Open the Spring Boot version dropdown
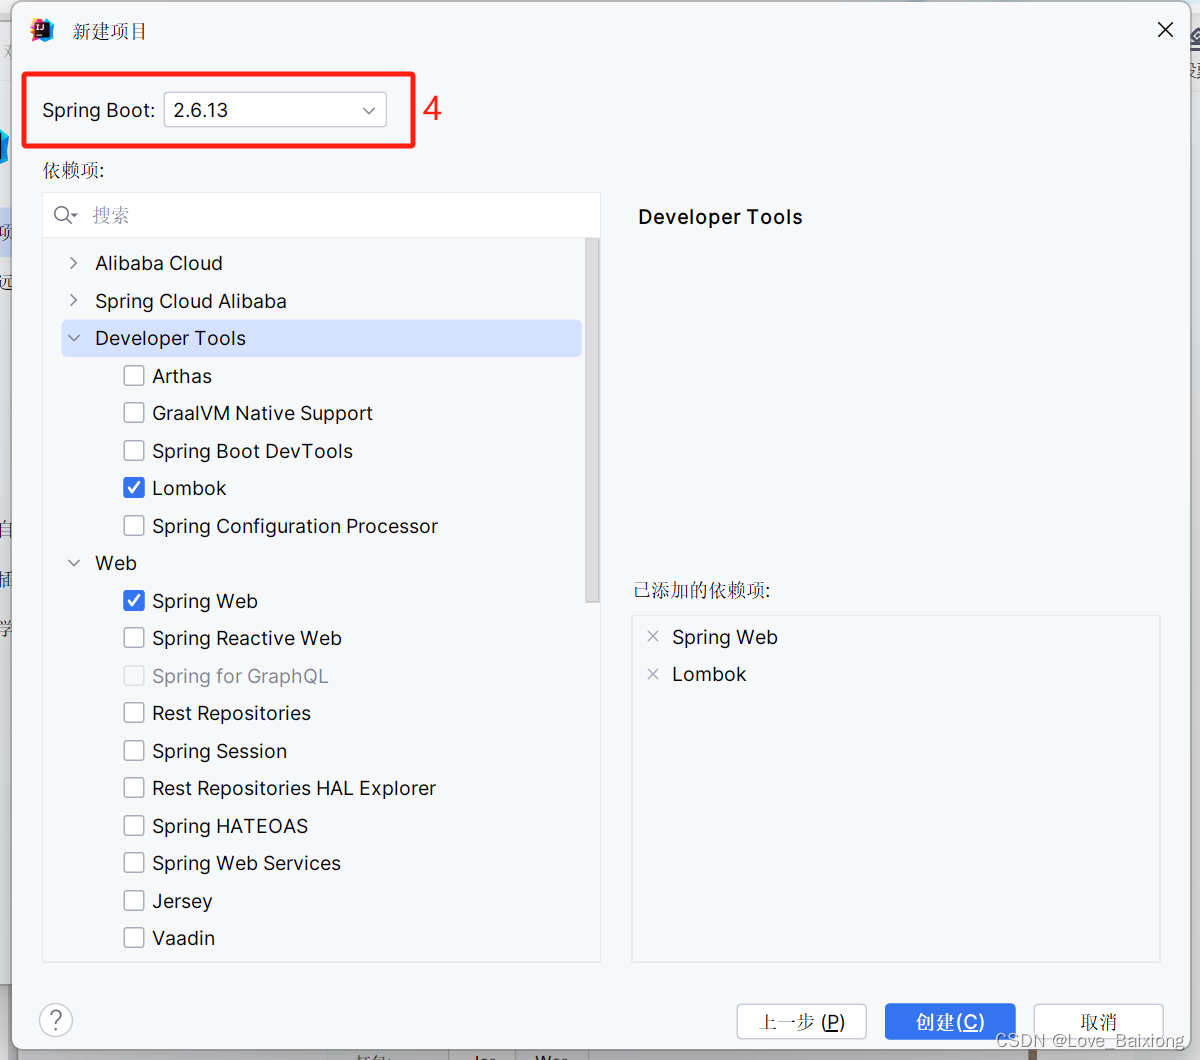This screenshot has height=1060, width=1200. pos(275,110)
